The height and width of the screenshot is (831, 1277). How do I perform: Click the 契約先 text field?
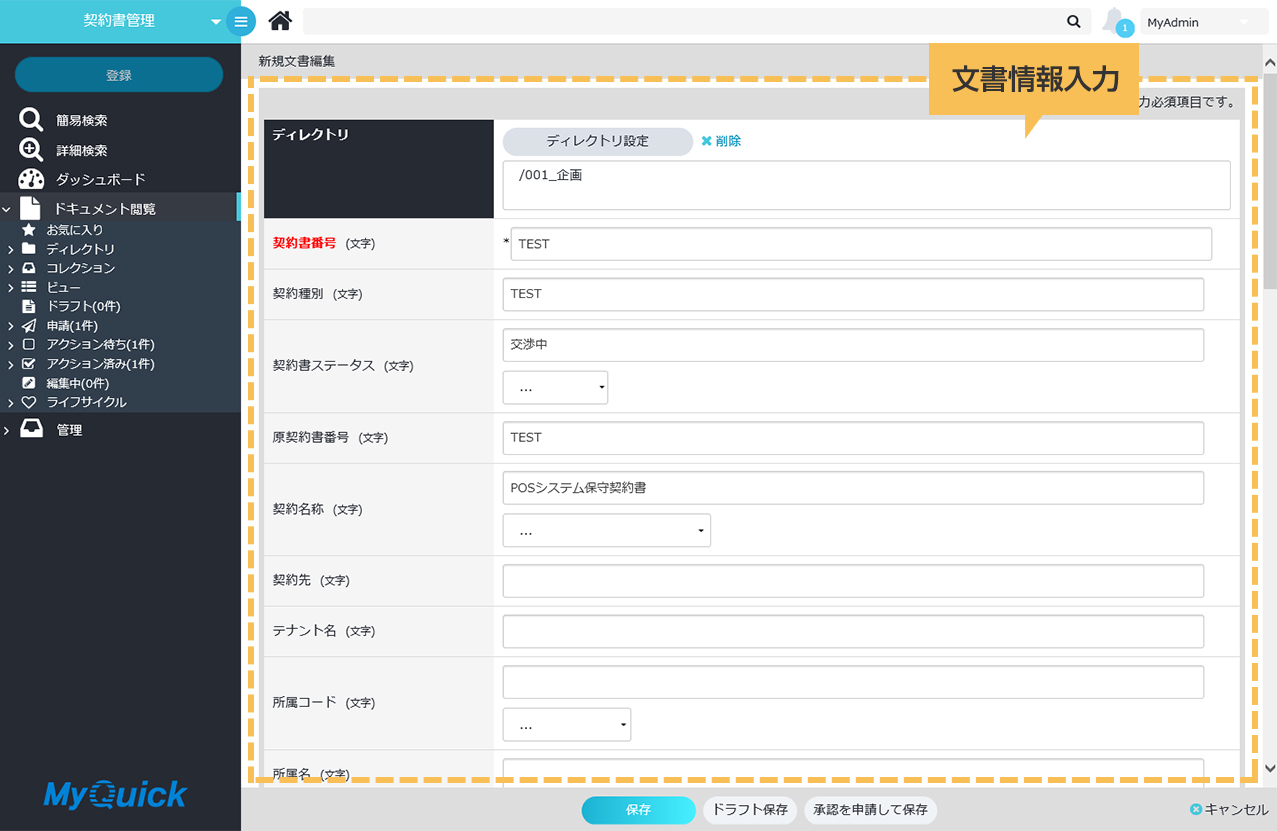852,581
